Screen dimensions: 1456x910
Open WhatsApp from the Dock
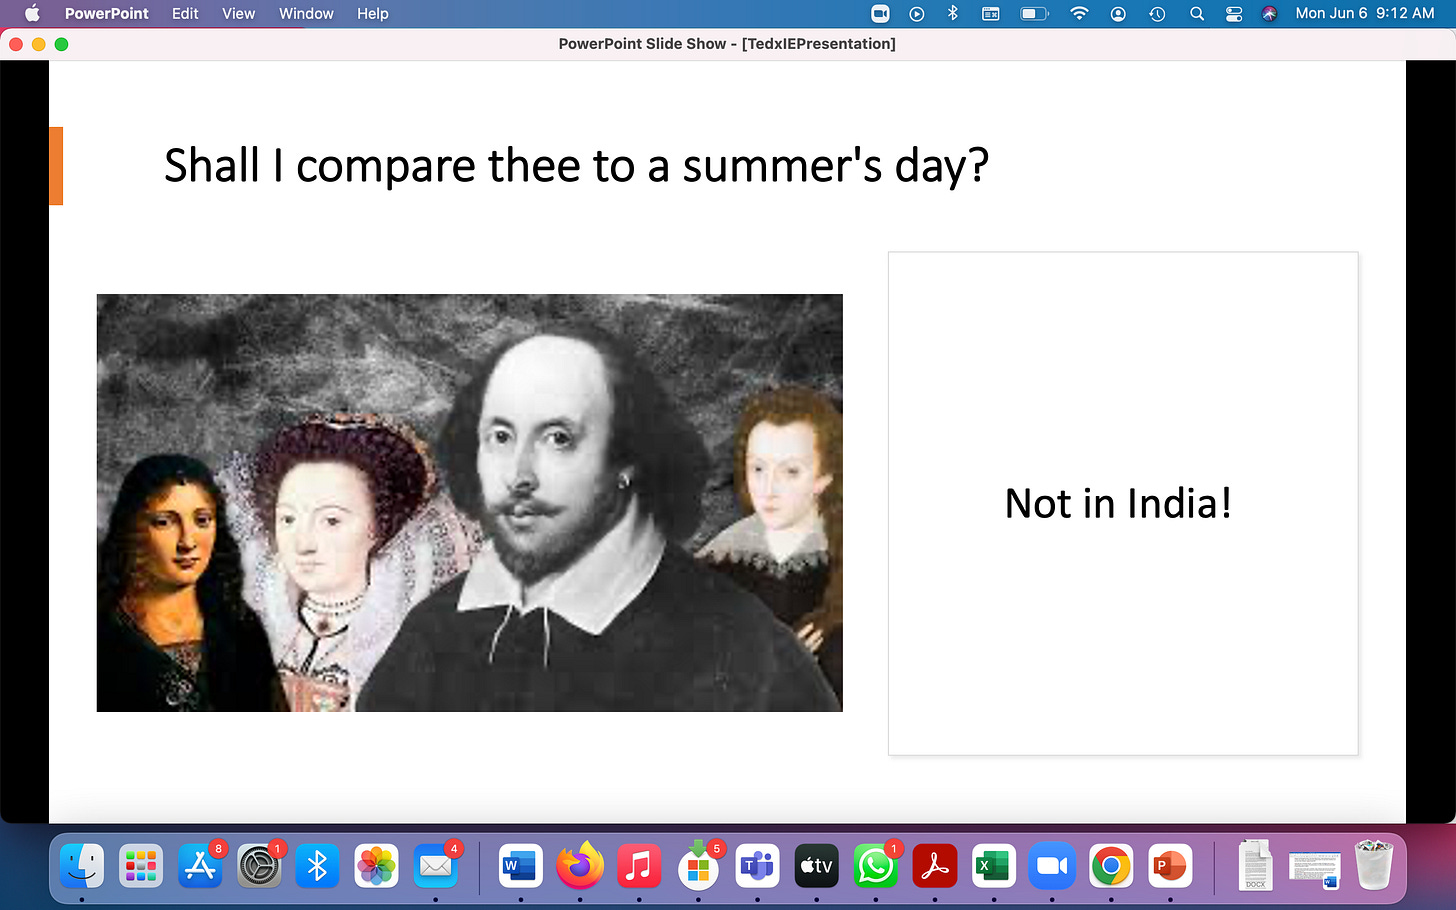875,865
